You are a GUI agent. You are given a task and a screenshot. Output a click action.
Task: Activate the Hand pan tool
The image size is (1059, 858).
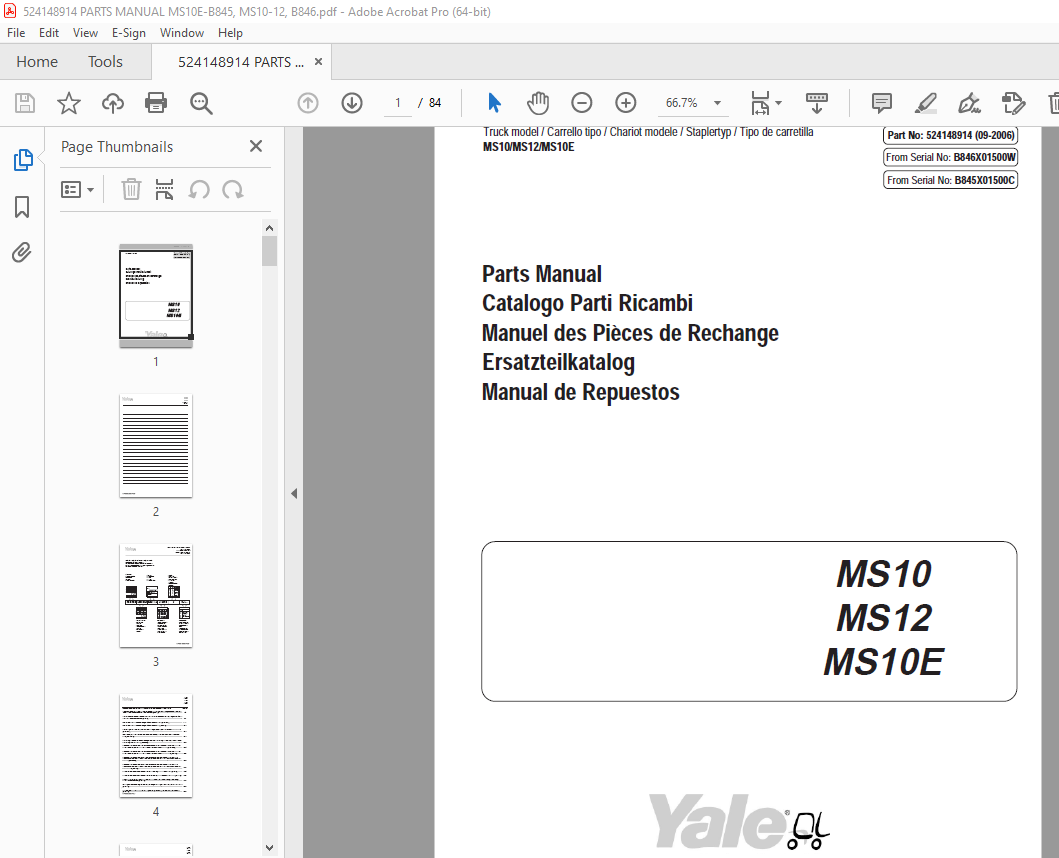(538, 103)
